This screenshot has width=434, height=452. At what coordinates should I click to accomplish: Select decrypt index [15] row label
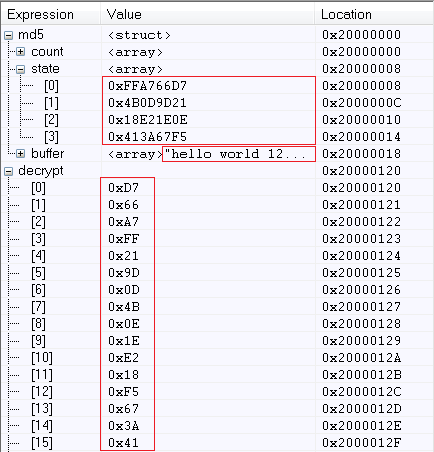[x=42, y=443]
